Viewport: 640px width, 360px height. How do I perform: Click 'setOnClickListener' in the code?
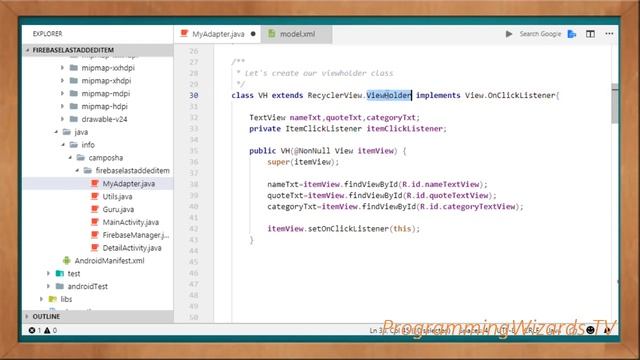click(x=348, y=229)
